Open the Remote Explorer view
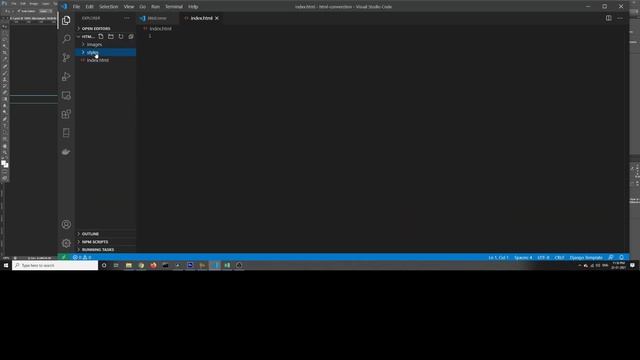This screenshot has height=360, width=640. click(x=66, y=96)
